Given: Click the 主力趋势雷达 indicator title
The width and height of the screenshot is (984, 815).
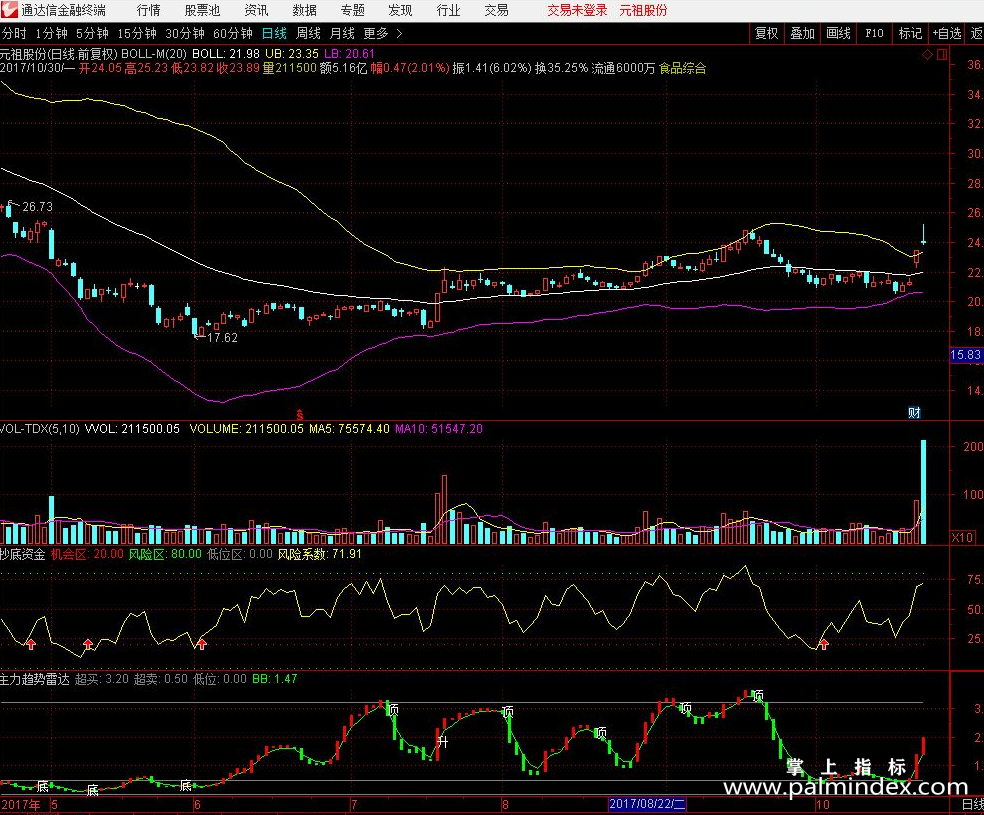Looking at the screenshot, I should click(35, 679).
